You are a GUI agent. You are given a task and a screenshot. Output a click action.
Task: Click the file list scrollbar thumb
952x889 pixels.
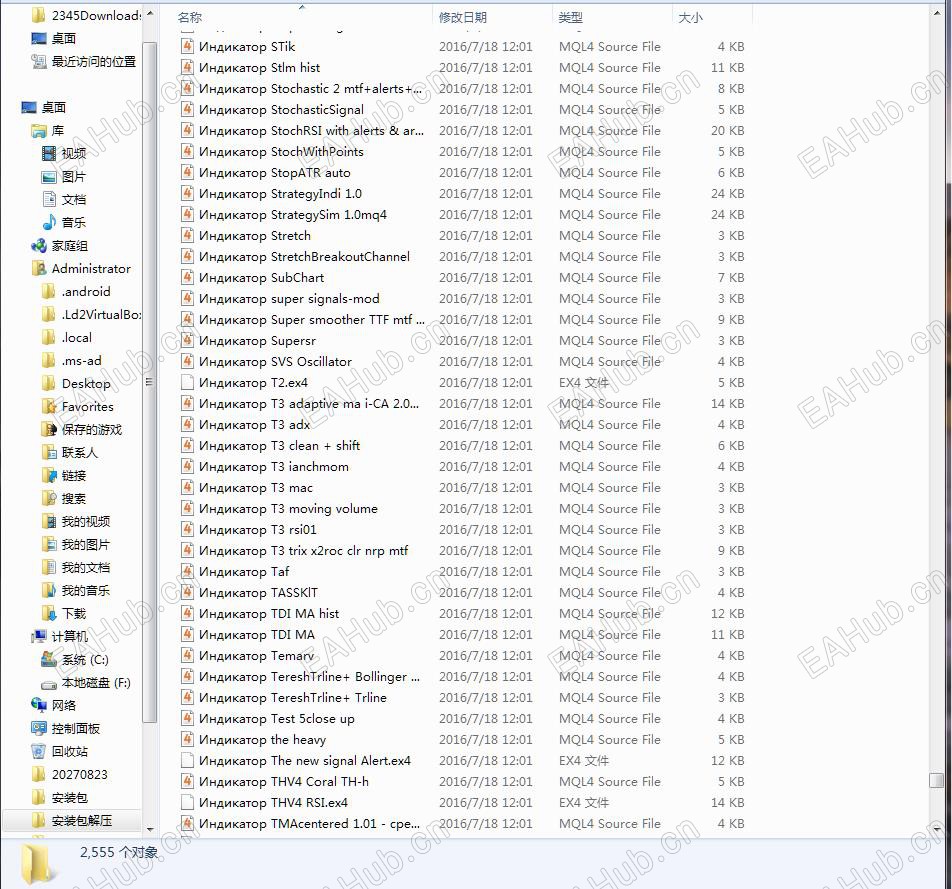pyautogui.click(x=936, y=780)
